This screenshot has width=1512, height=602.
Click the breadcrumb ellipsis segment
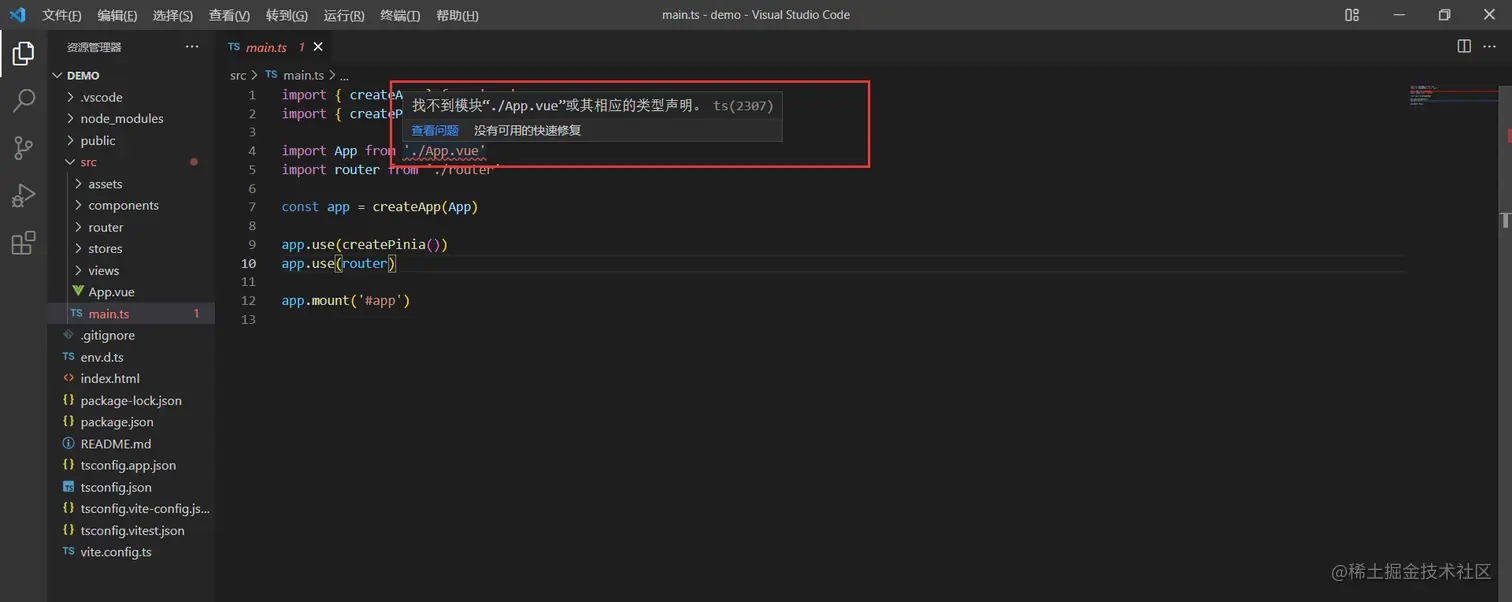pos(344,75)
